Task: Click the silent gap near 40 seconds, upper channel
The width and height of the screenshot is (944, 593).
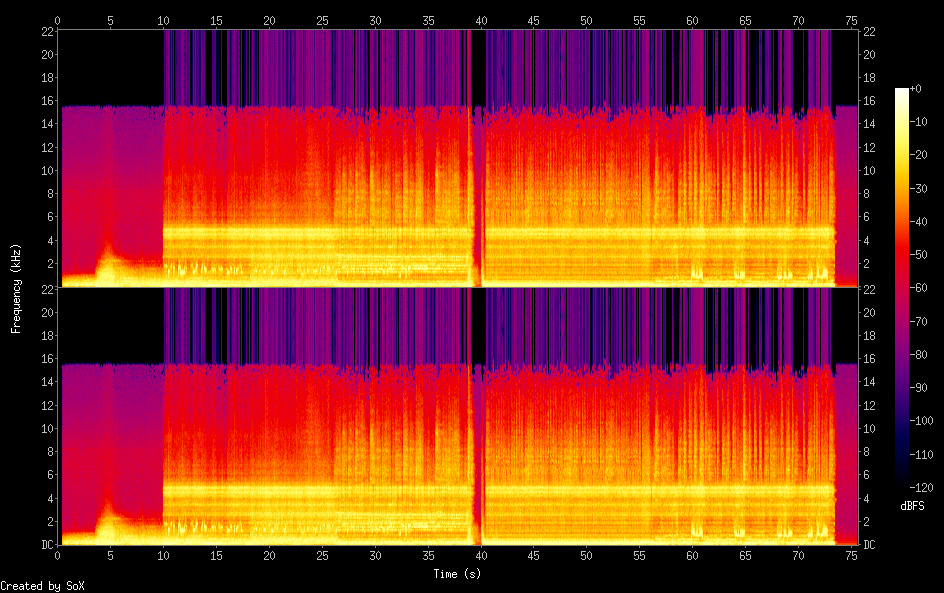Action: click(477, 200)
